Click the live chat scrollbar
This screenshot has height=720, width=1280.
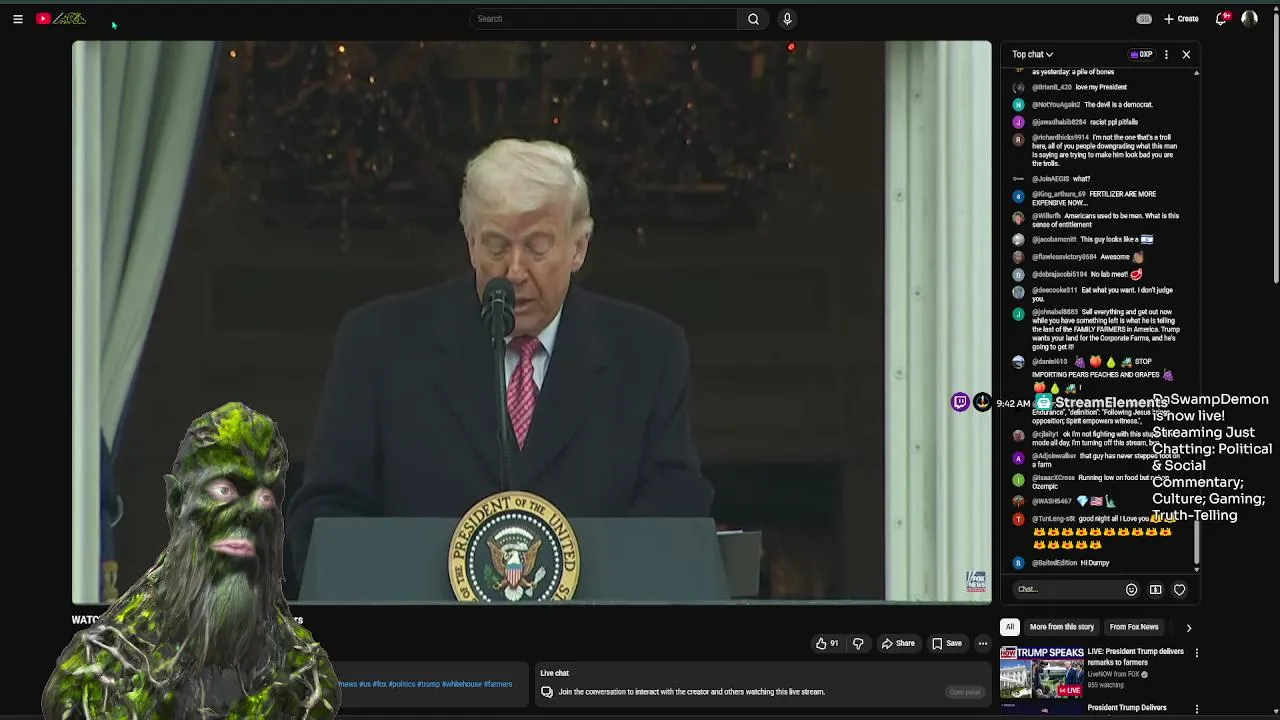[1196, 543]
